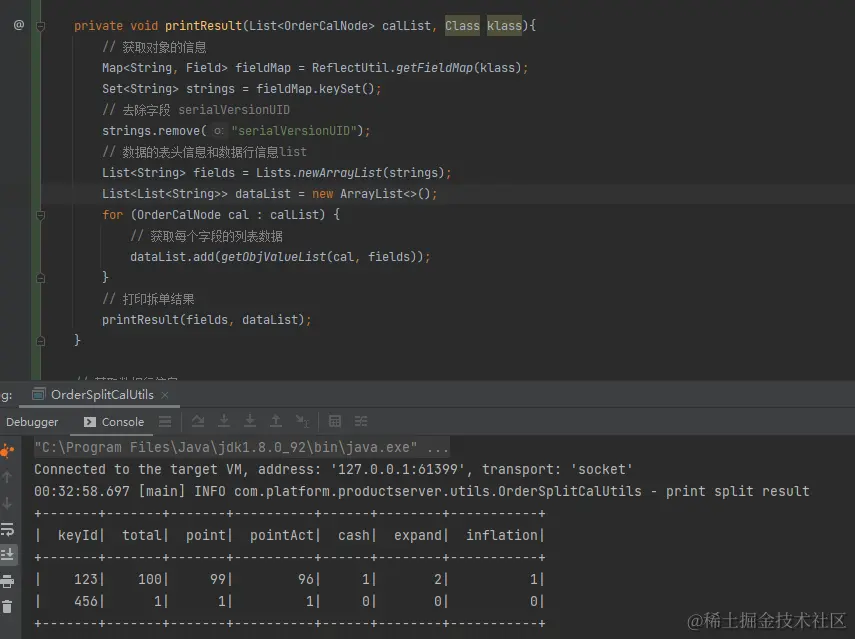The height and width of the screenshot is (639, 855).
Task: Click the Run to Cursor icon
Action: (302, 421)
